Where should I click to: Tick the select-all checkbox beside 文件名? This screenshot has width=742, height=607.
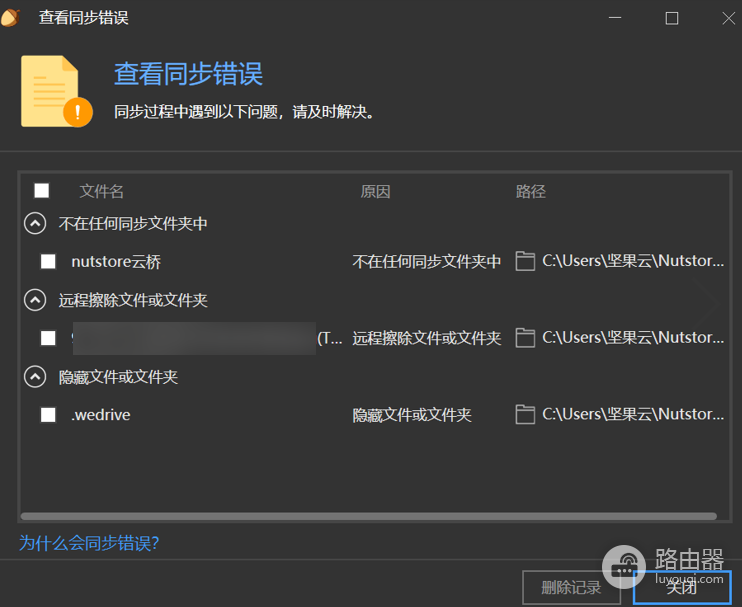[x=42, y=191]
